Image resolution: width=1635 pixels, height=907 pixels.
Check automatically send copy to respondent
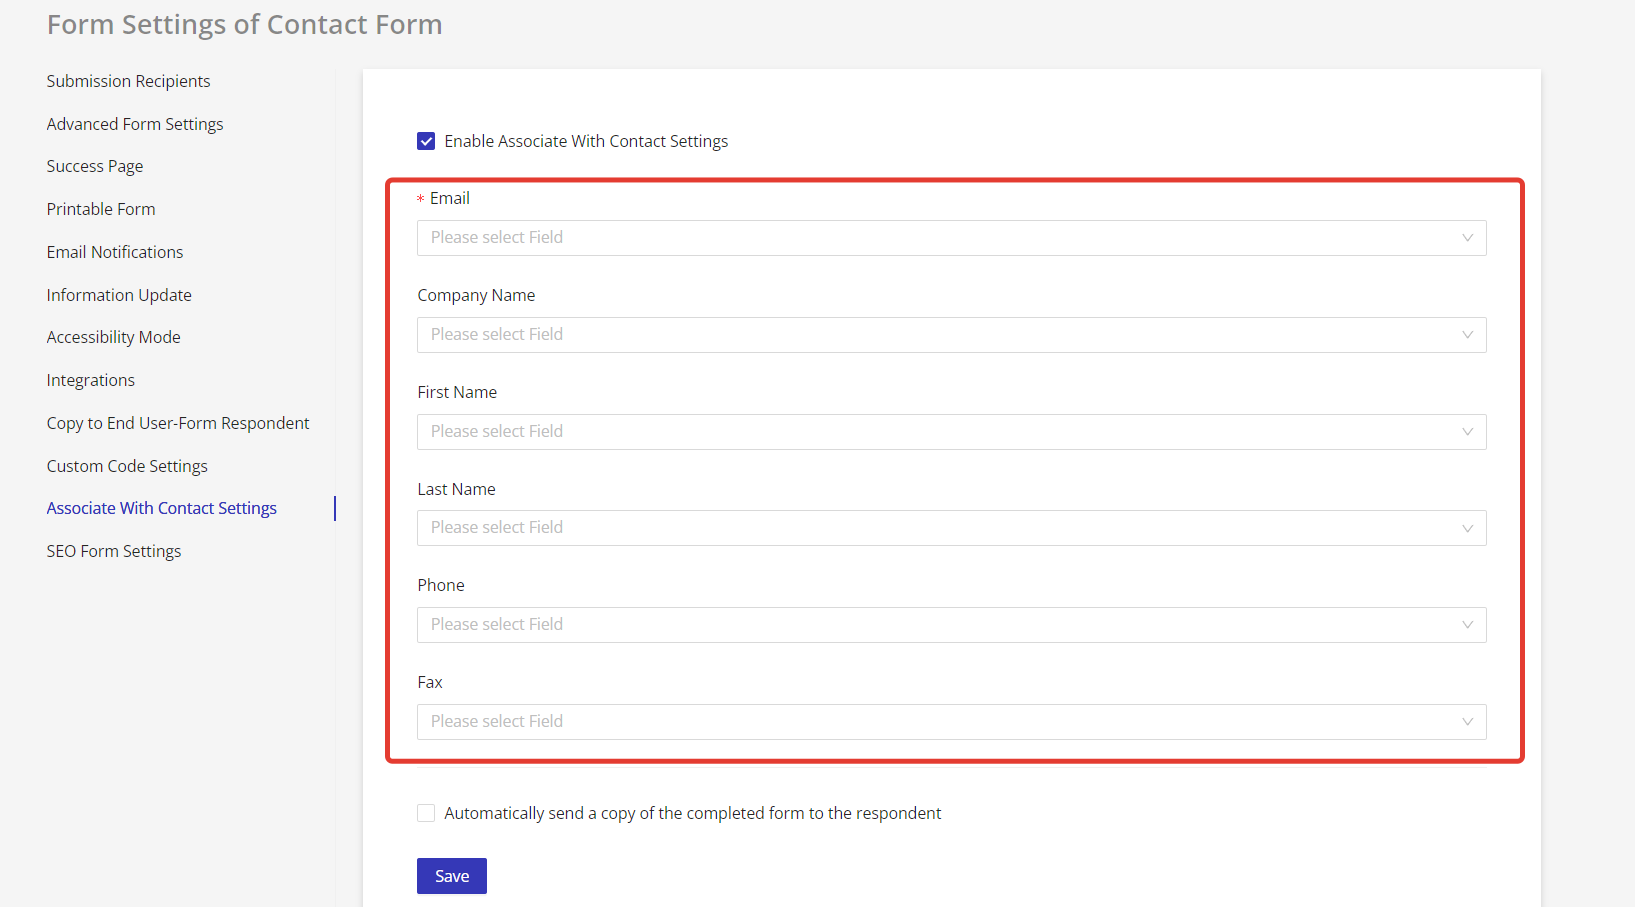pyautogui.click(x=426, y=813)
